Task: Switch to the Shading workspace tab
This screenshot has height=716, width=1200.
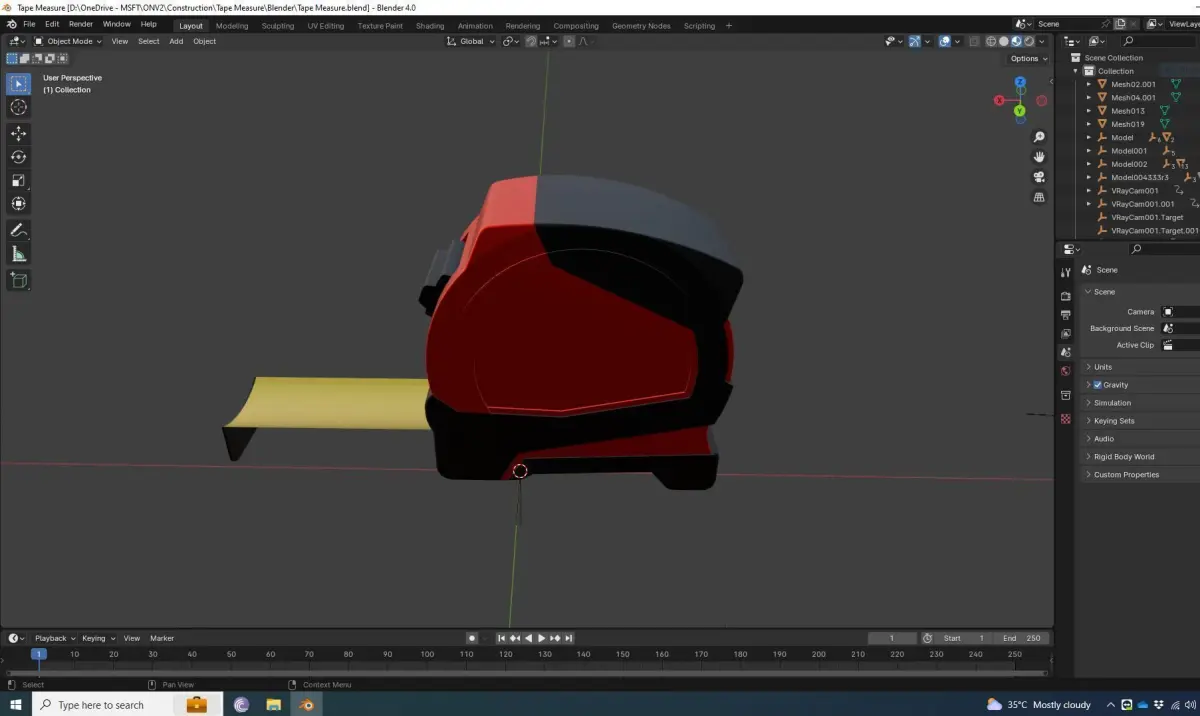Action: pyautogui.click(x=430, y=26)
